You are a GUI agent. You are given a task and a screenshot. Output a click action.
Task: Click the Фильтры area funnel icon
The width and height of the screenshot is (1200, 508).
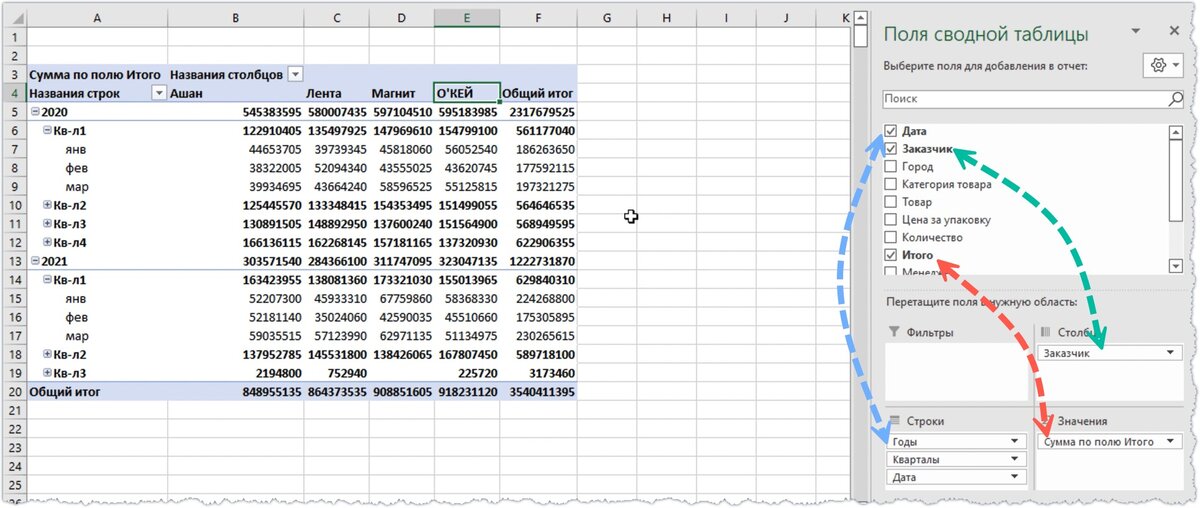pyautogui.click(x=893, y=332)
